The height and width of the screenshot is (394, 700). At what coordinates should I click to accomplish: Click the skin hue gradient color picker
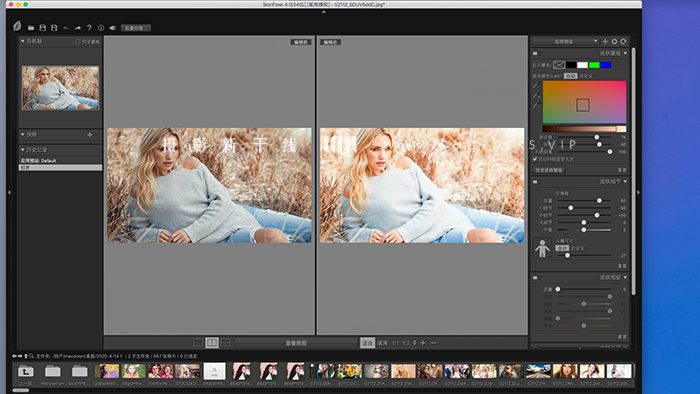coord(584,102)
